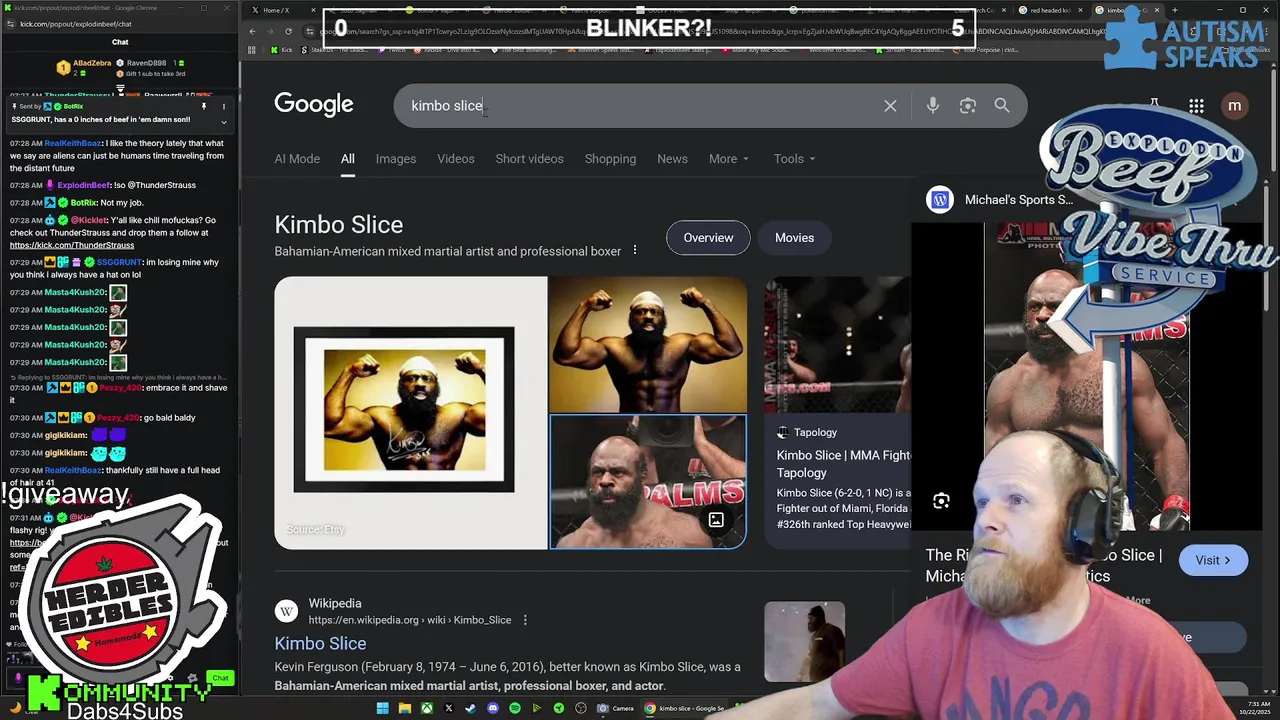The image size is (1280, 720).
Task: Open the Camera app on taskbar
Action: pyautogui.click(x=617, y=708)
